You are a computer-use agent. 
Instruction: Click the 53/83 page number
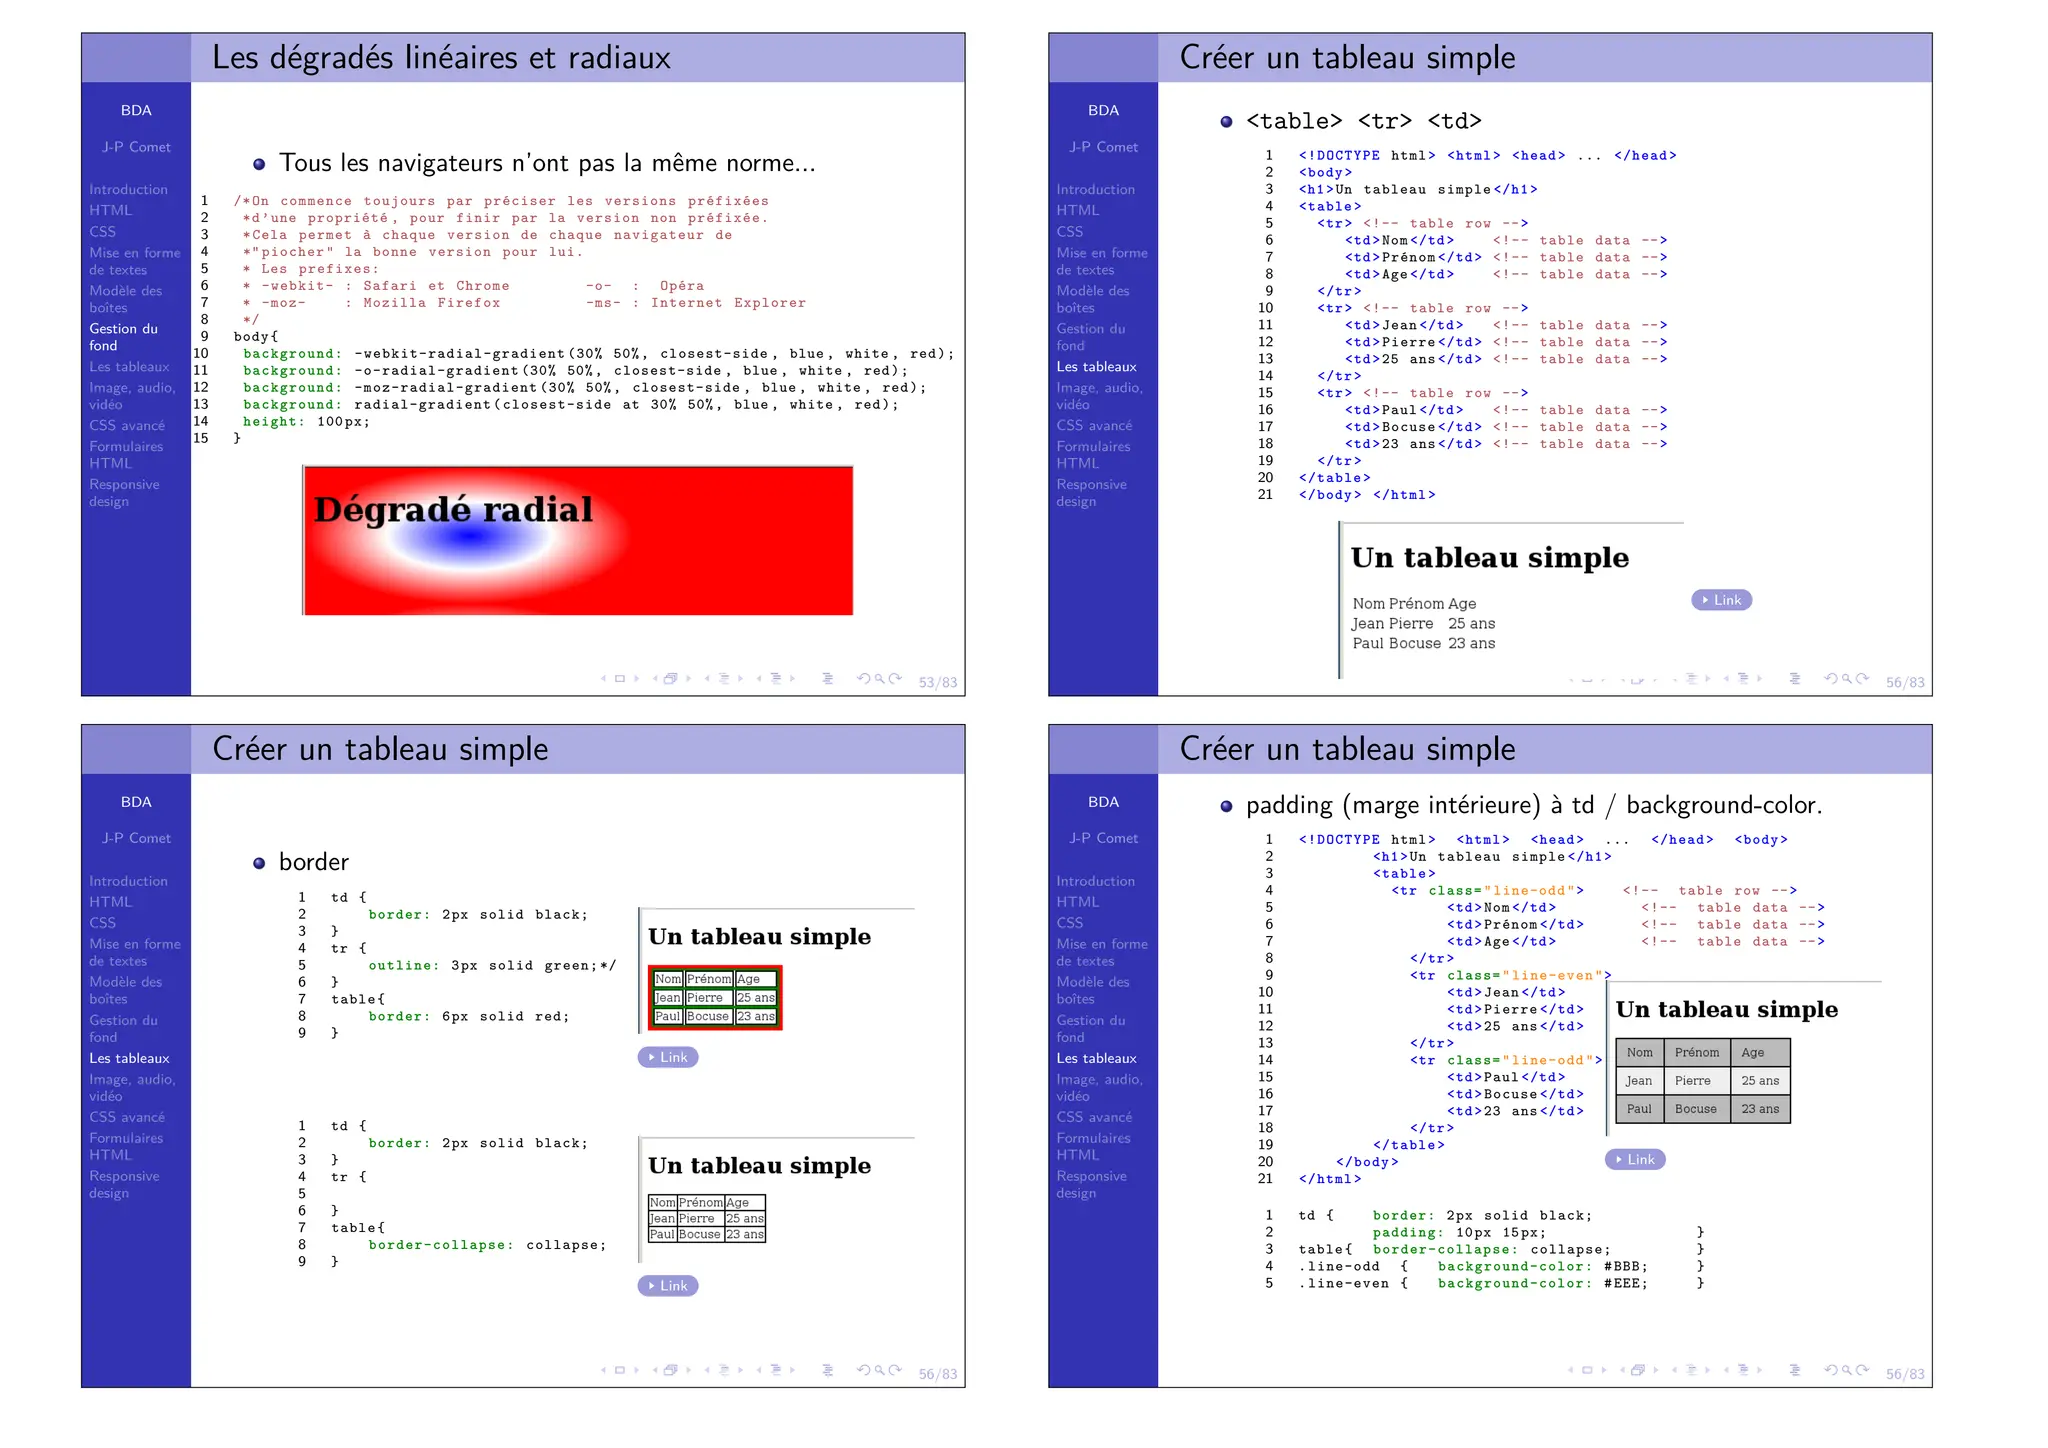937,683
